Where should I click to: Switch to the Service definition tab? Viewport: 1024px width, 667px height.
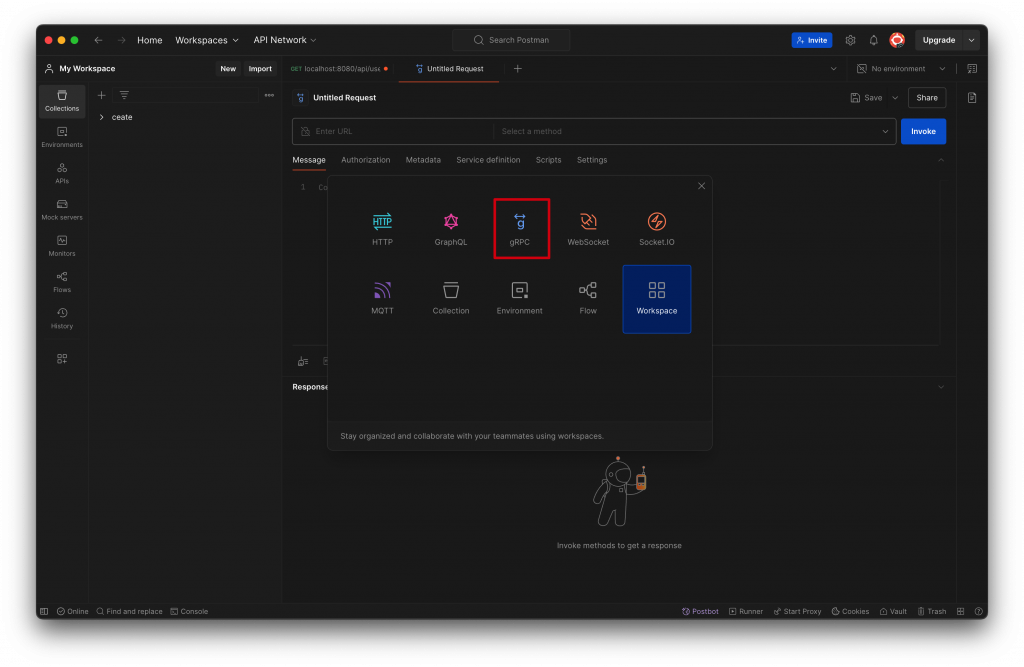tap(488, 160)
